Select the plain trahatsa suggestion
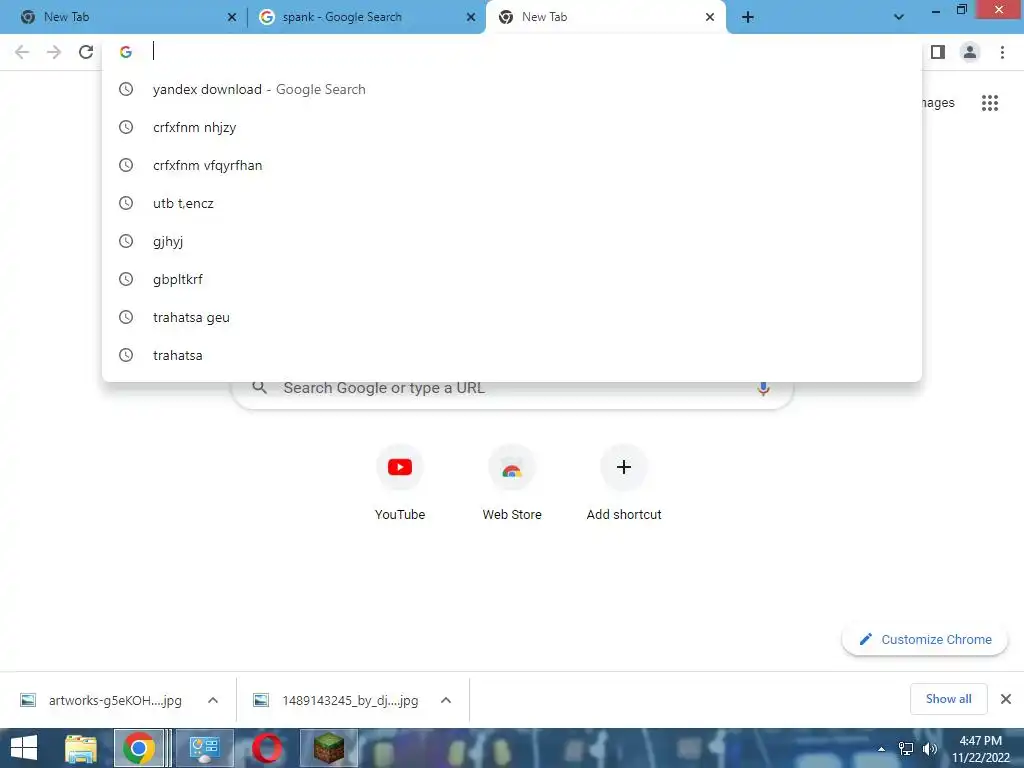1024x768 pixels. point(512,355)
